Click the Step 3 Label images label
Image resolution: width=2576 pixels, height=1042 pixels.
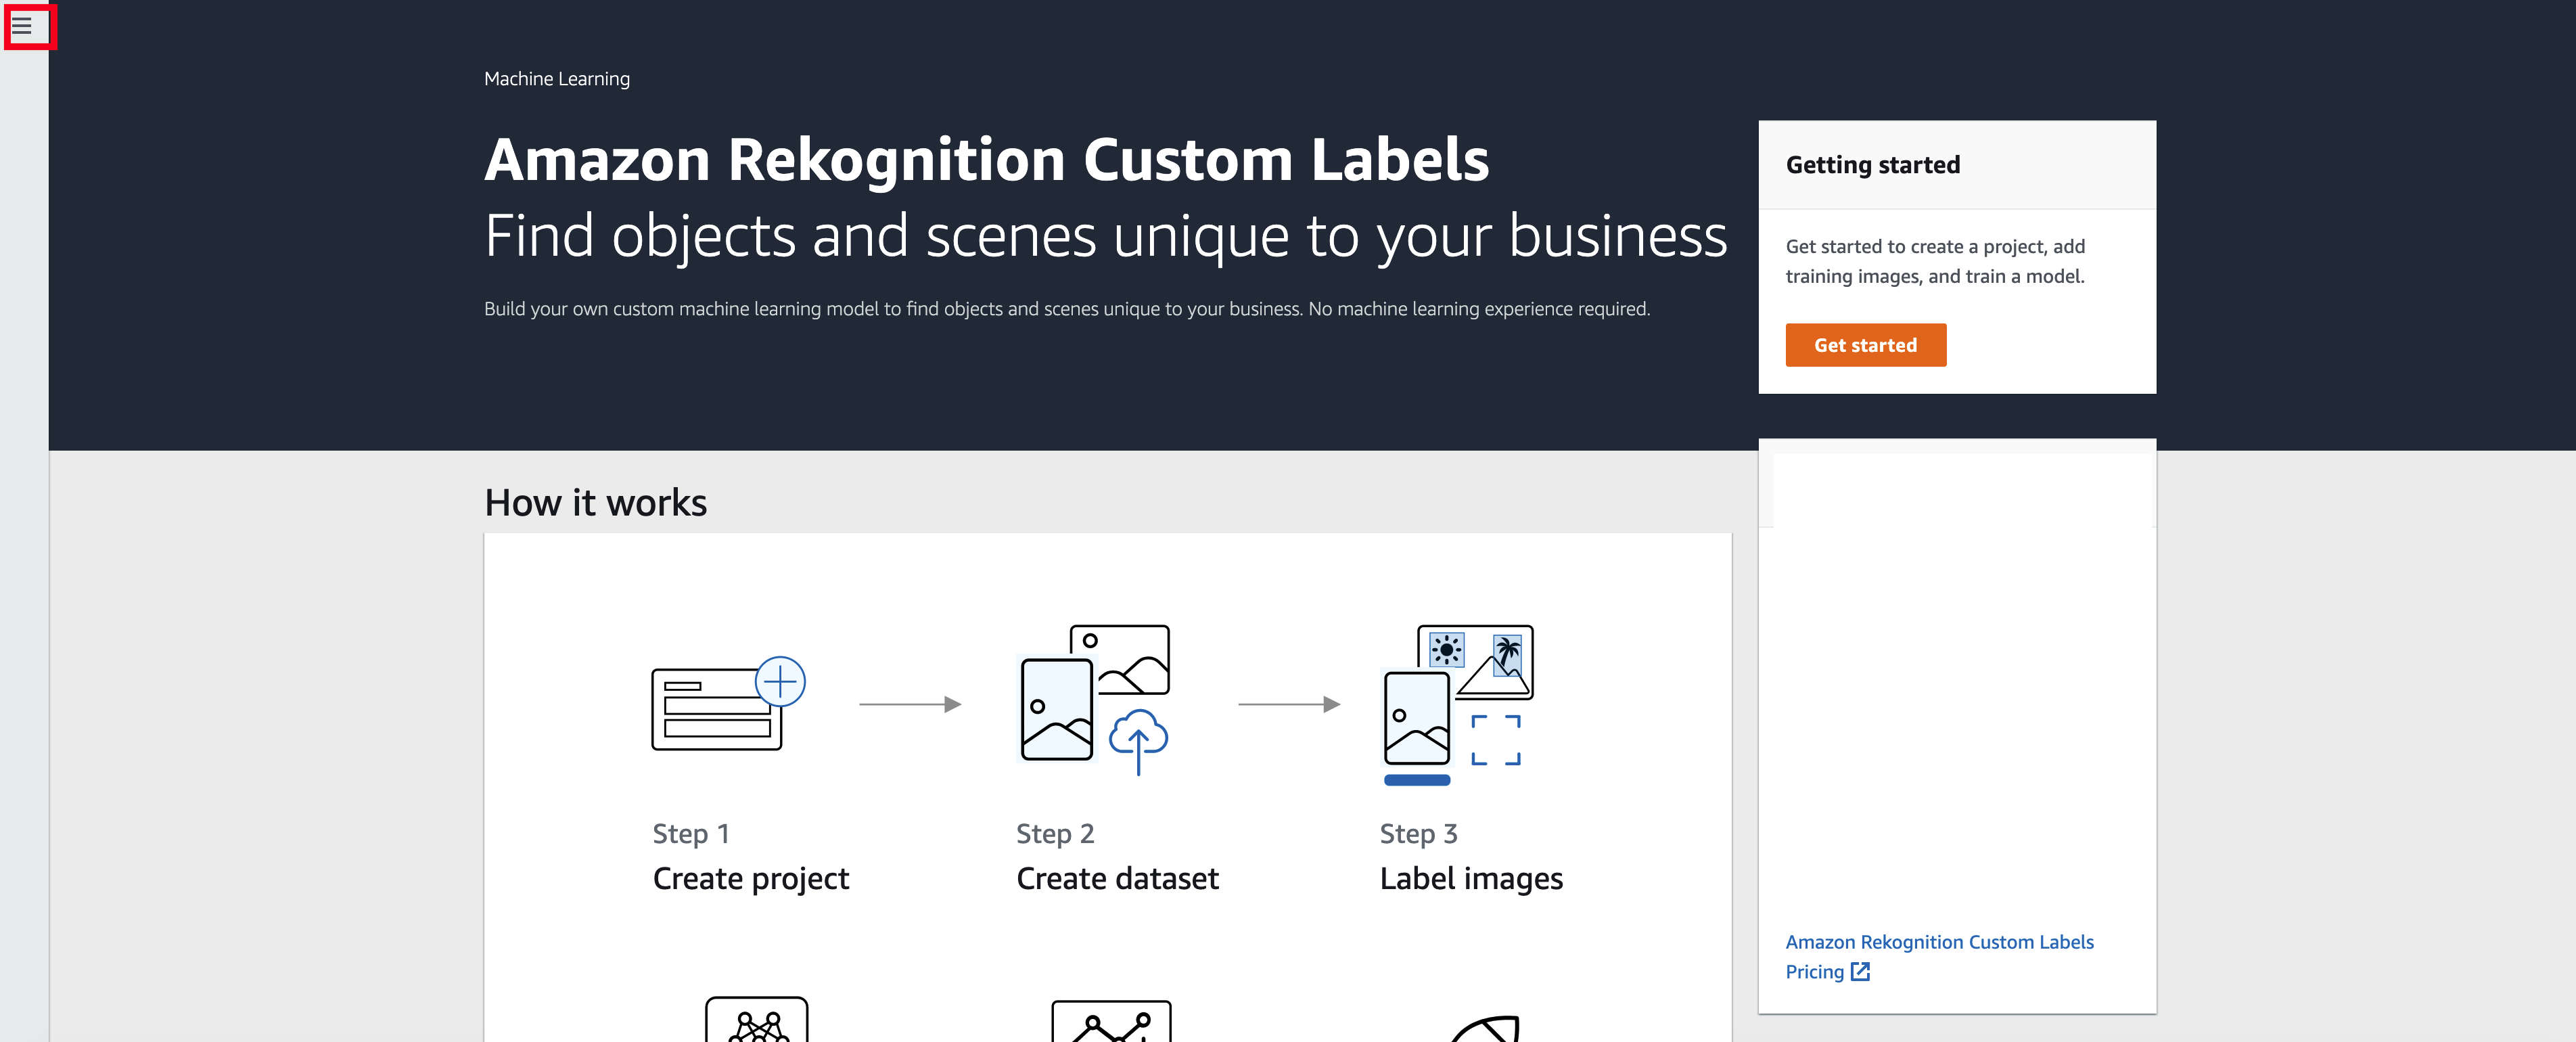1471,857
